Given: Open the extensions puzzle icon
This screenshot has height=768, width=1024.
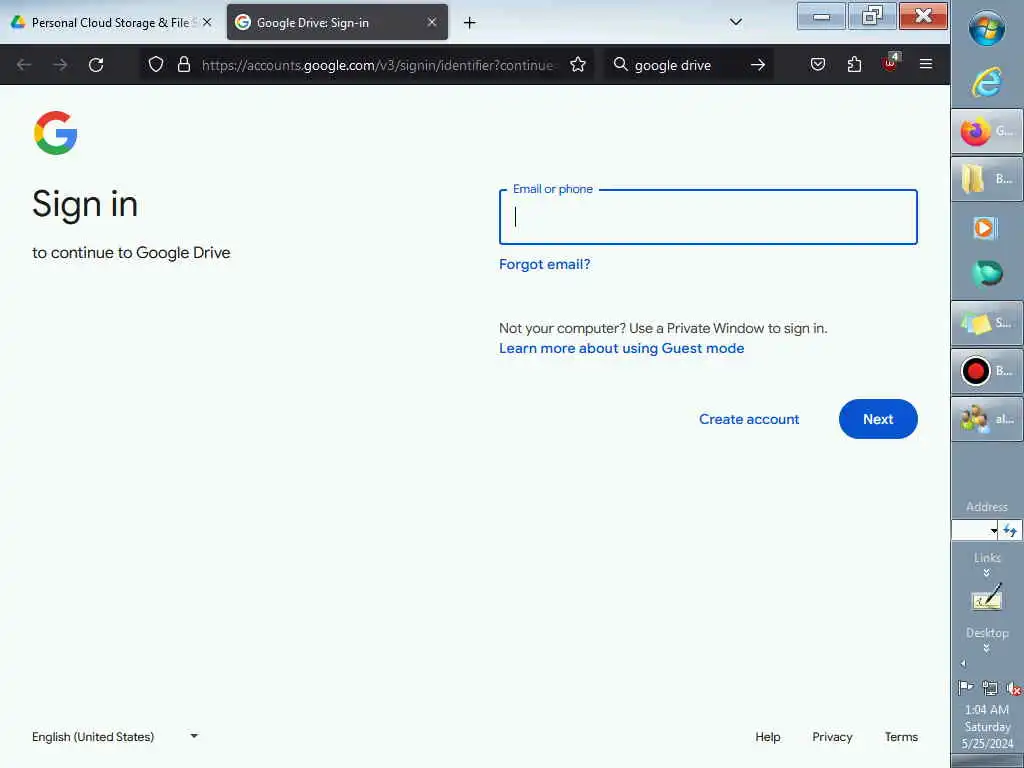Looking at the screenshot, I should pyautogui.click(x=854, y=64).
